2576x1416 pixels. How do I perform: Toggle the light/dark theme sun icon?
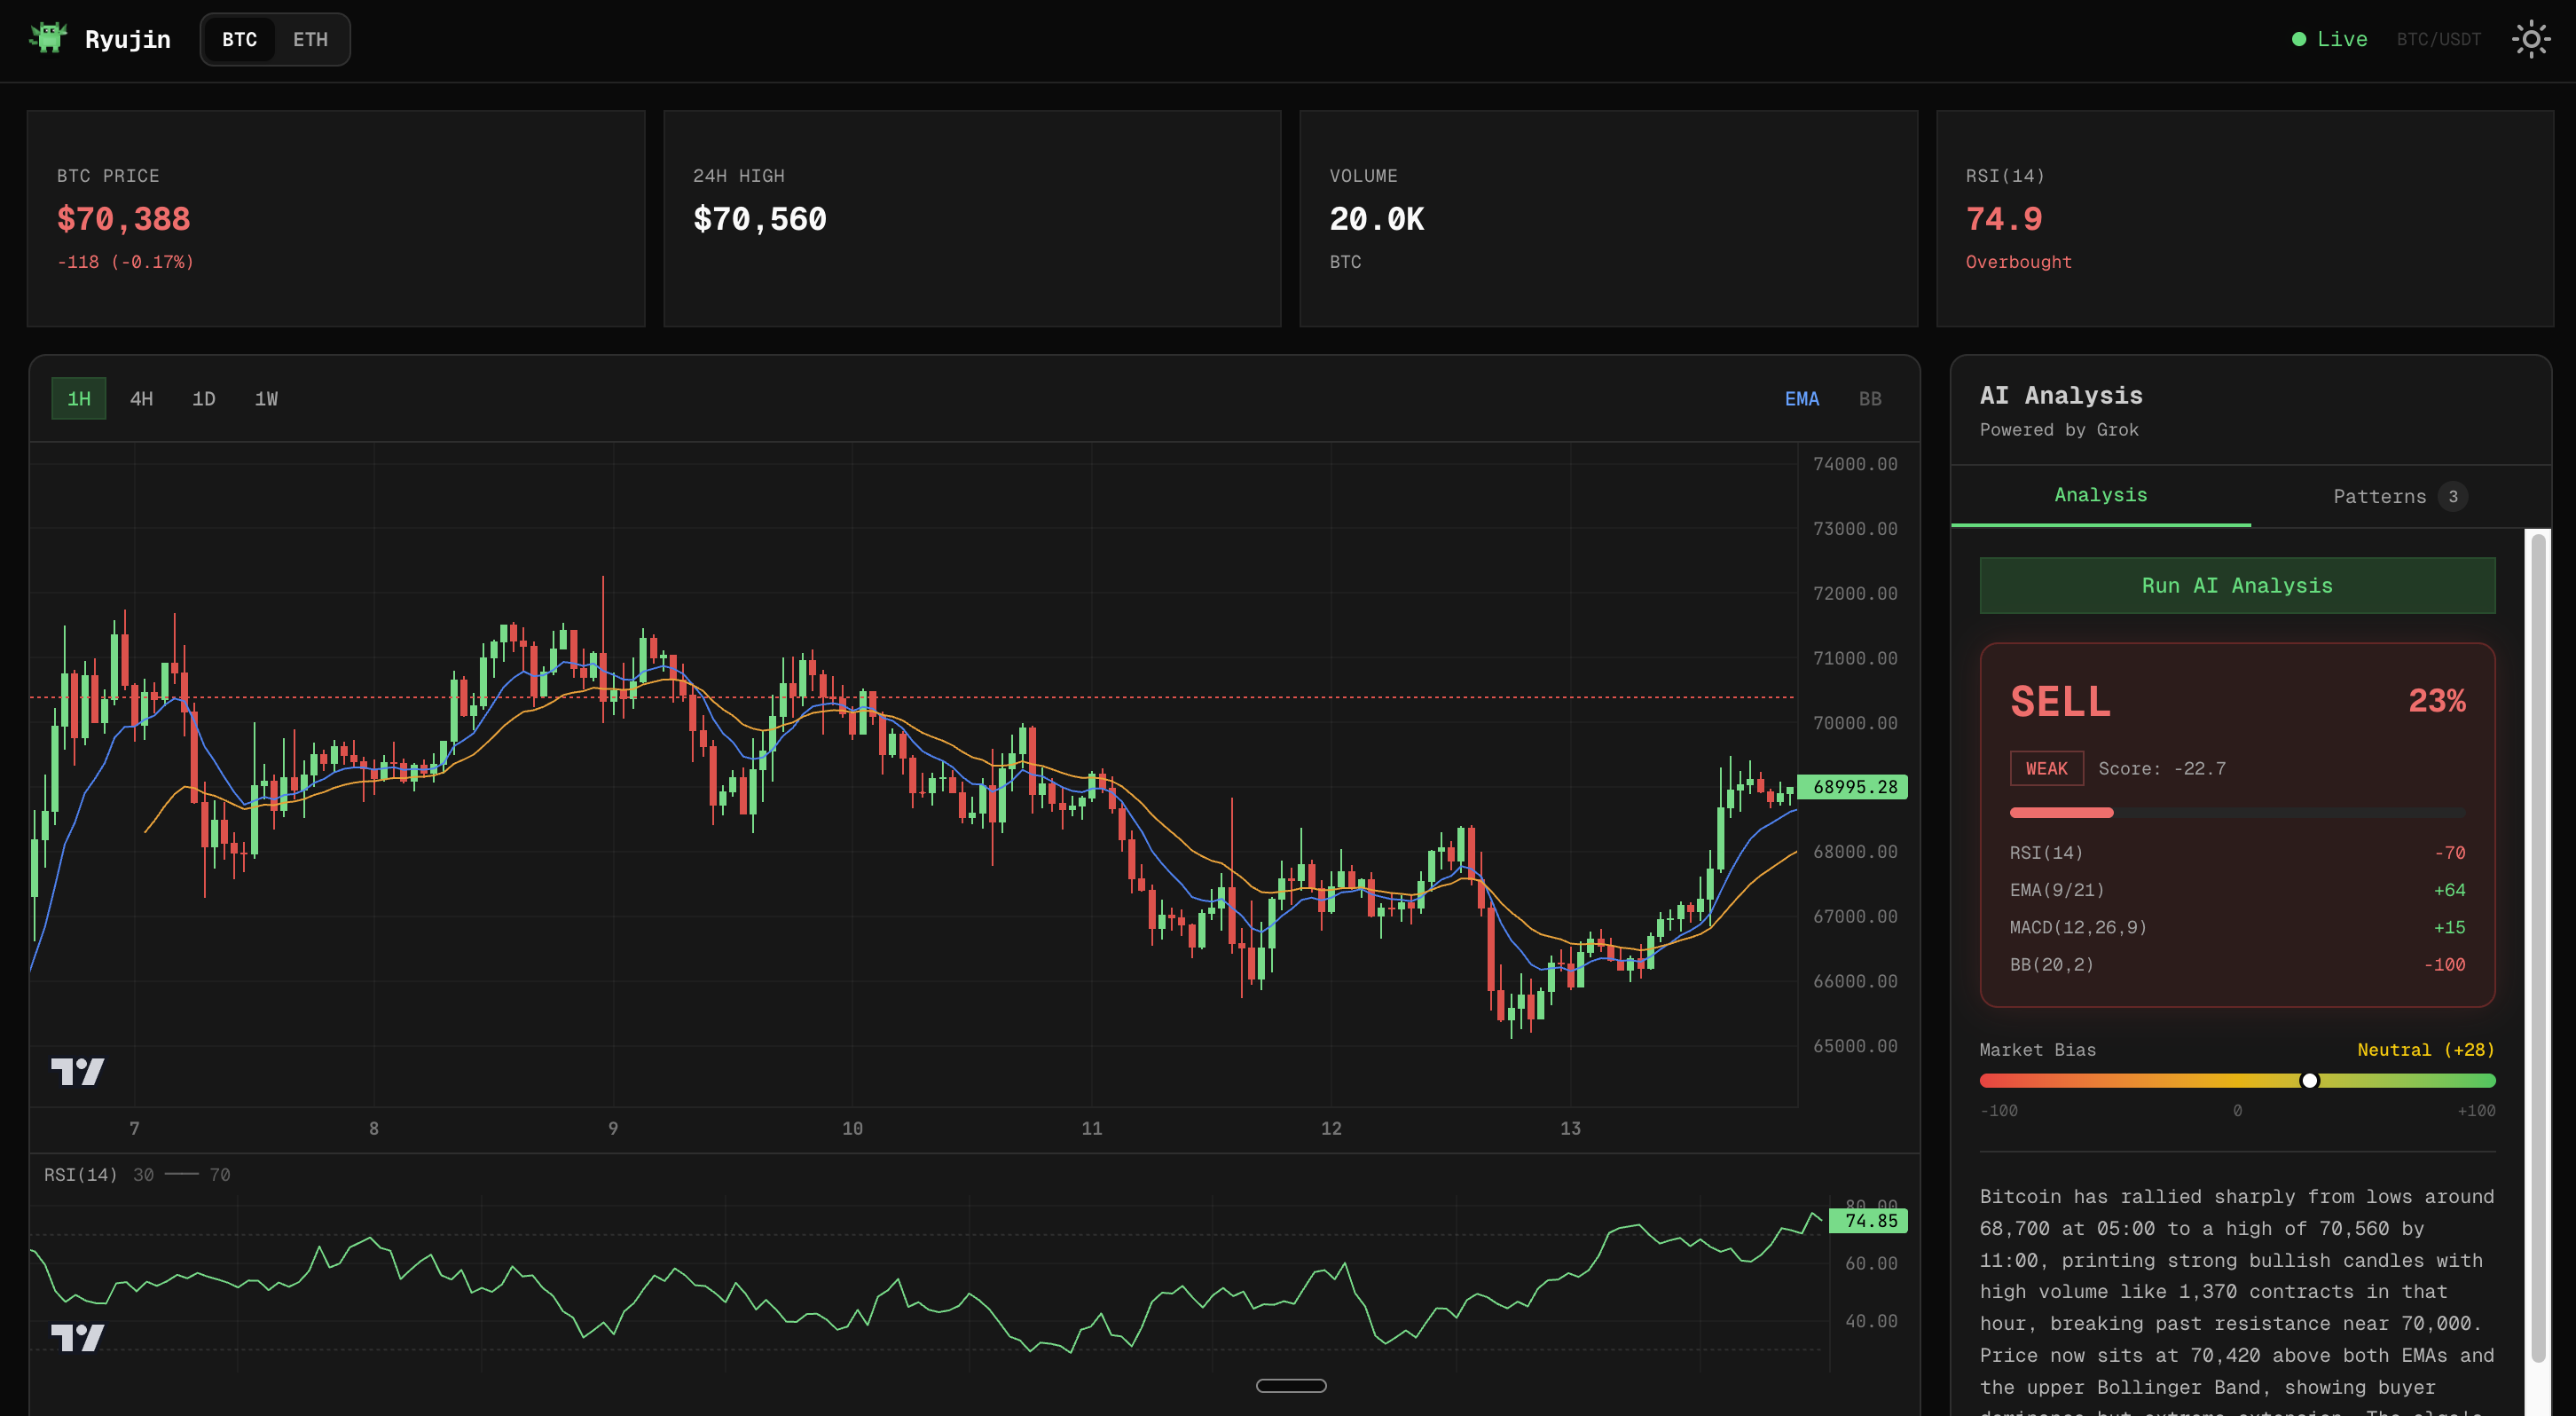pos(2530,39)
